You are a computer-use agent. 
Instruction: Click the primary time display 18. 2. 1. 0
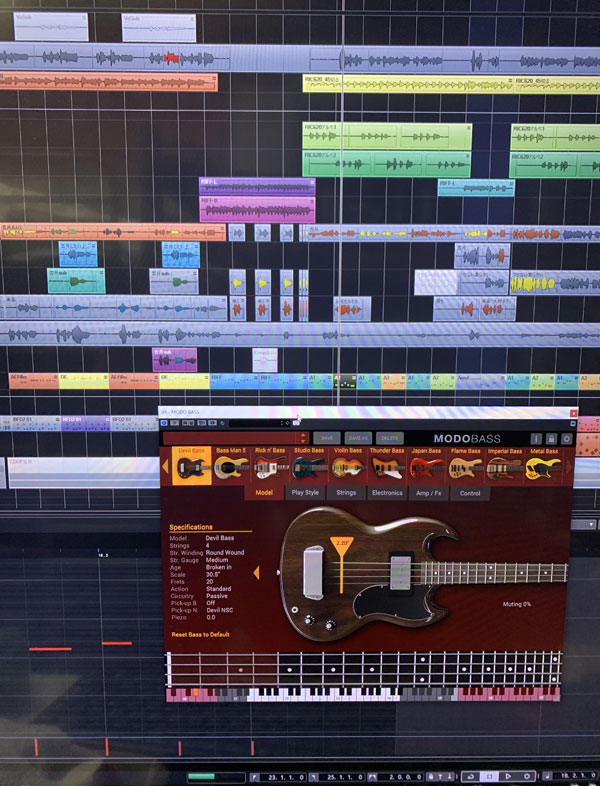click(x=578, y=776)
